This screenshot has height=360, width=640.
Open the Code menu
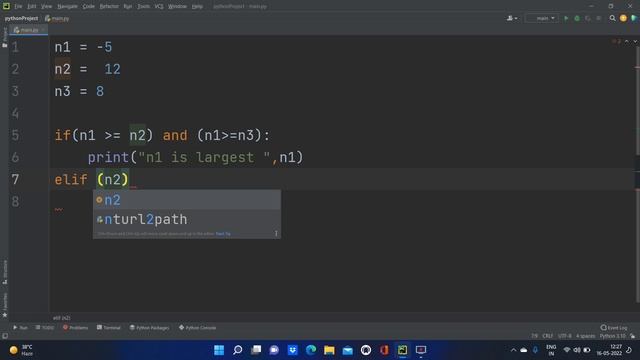point(89,7)
